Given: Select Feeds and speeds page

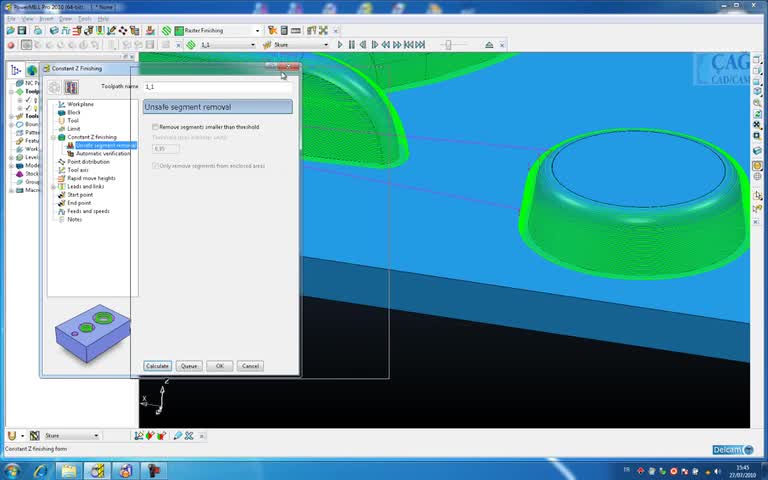Looking at the screenshot, I should coord(88,211).
